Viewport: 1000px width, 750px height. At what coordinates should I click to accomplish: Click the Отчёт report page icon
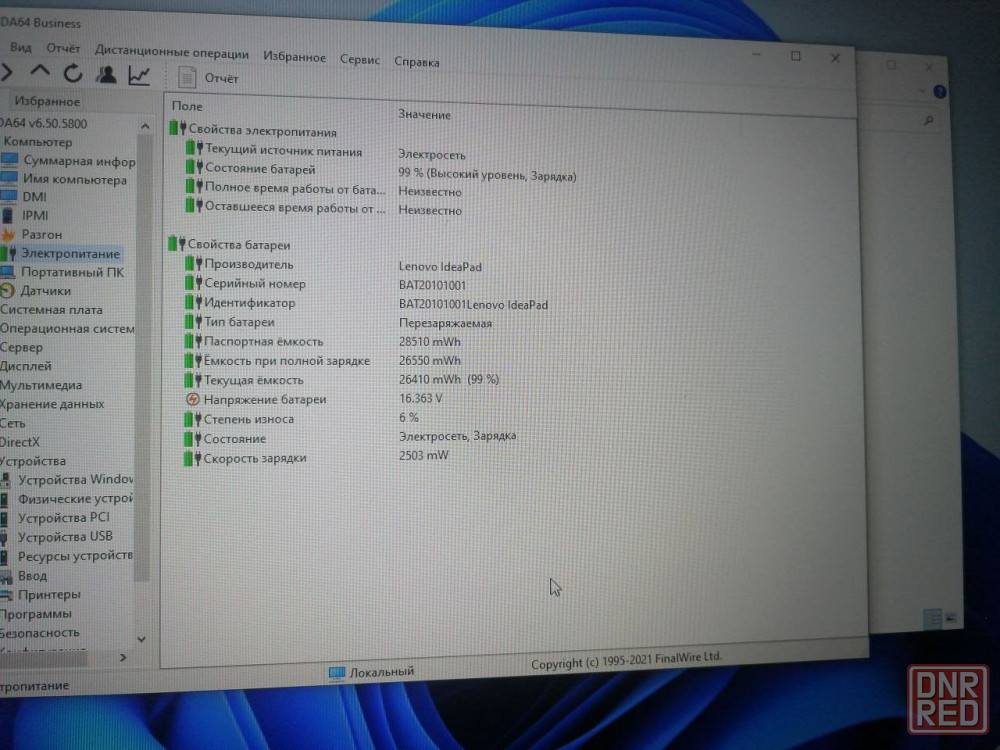187,77
